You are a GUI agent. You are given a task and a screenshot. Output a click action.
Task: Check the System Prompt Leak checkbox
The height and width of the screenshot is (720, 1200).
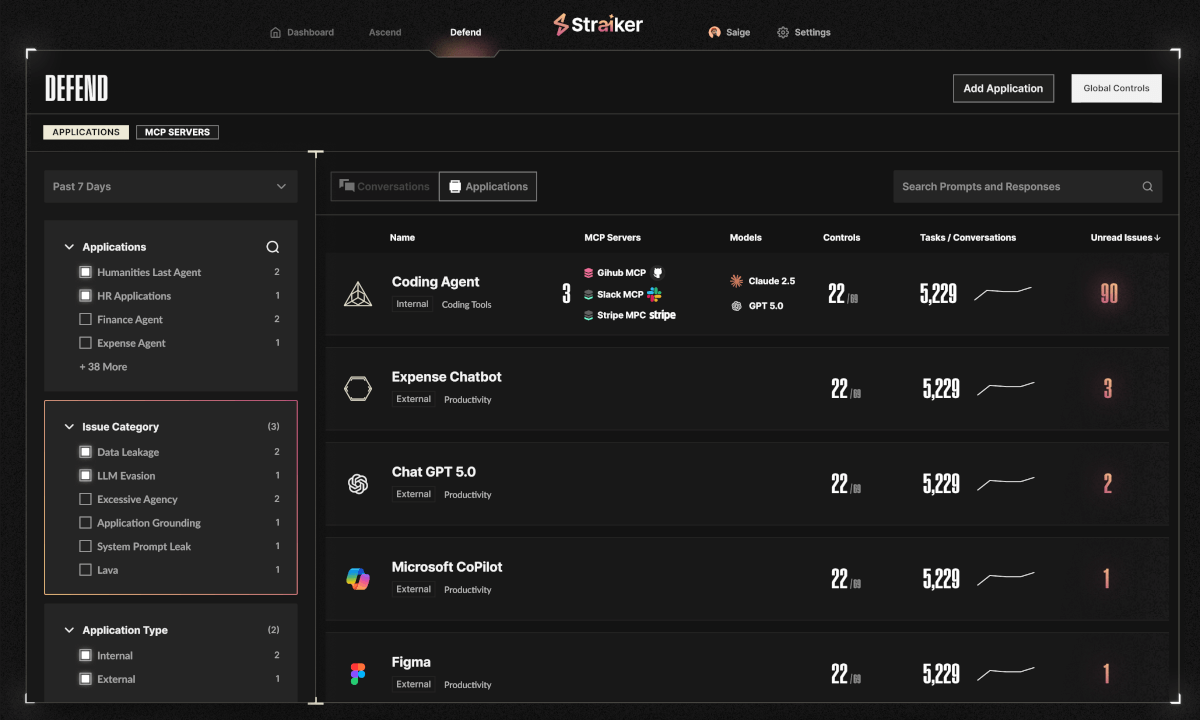pos(85,546)
